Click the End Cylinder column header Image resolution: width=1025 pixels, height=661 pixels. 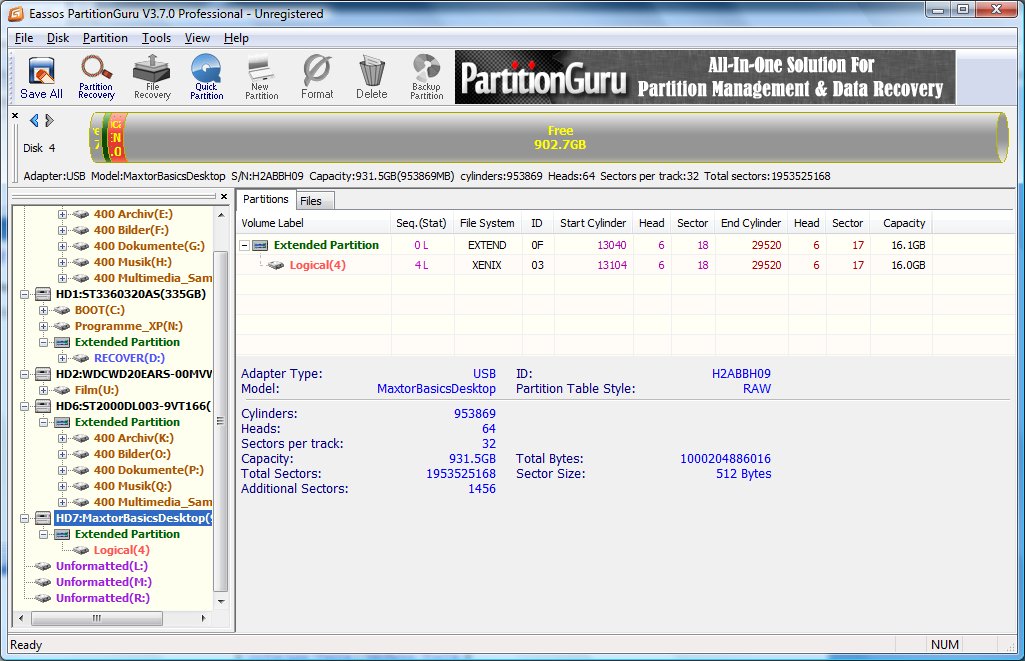click(x=751, y=223)
